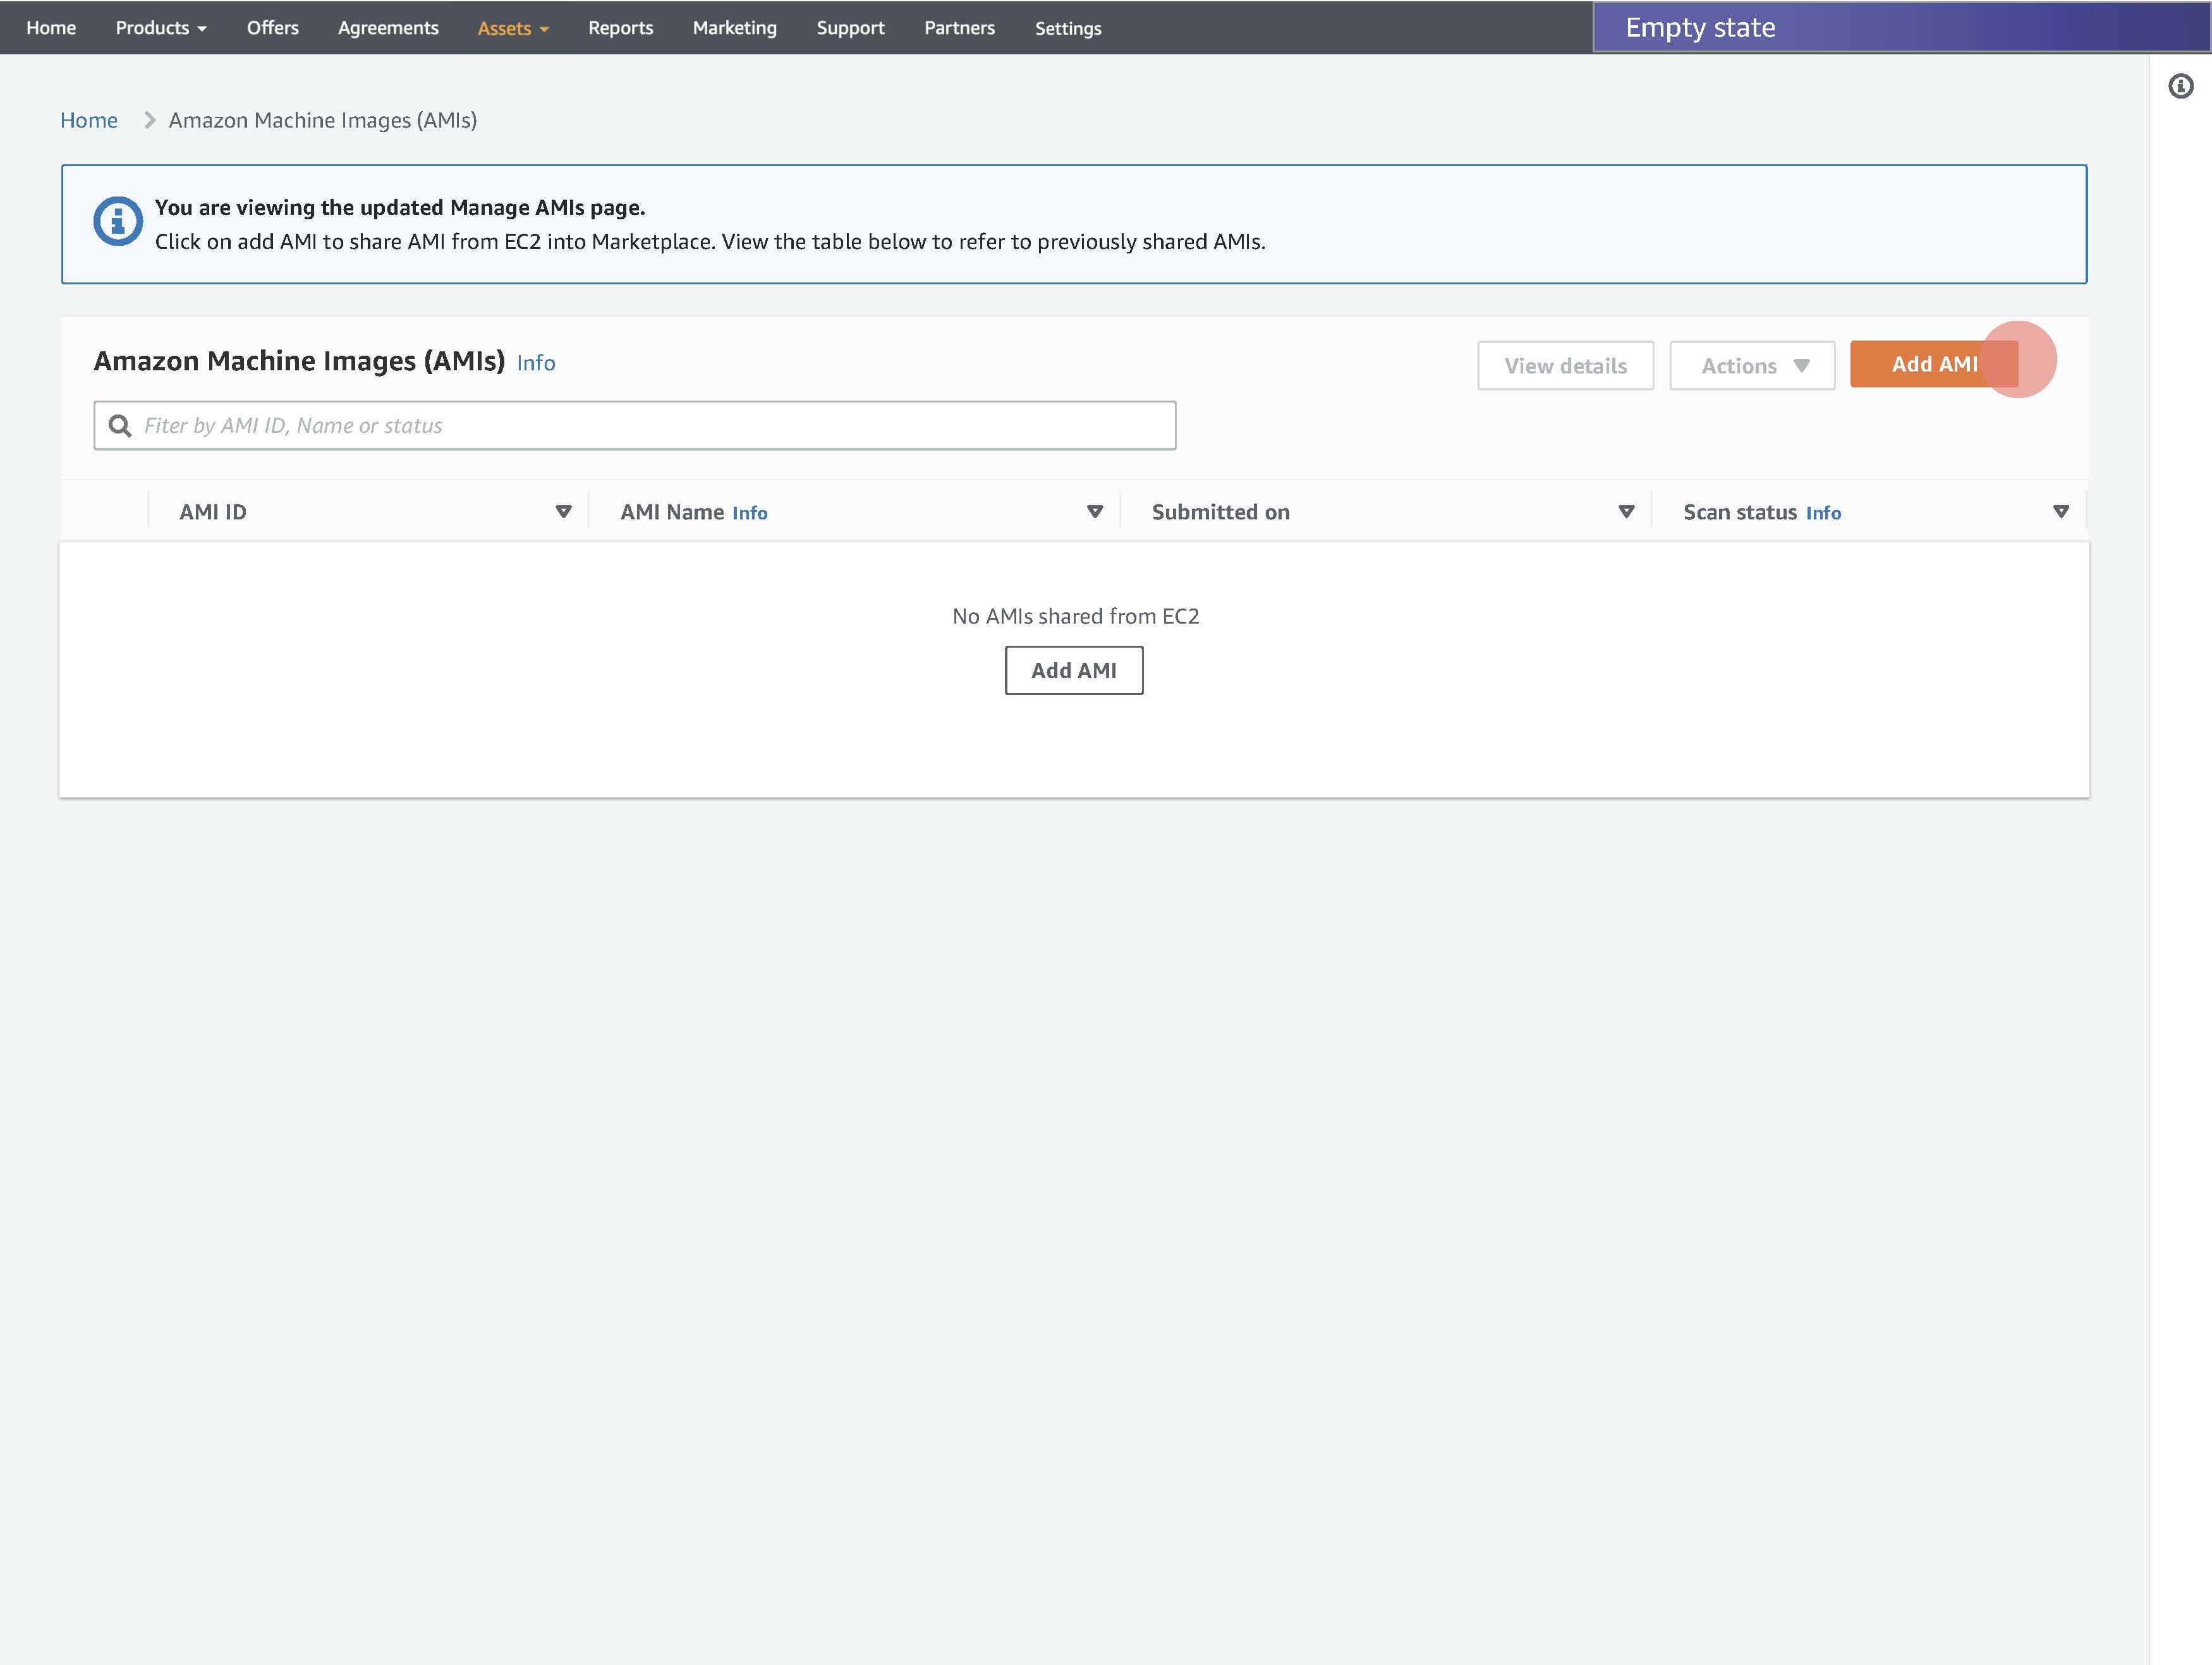Image resolution: width=2212 pixels, height=1665 pixels.
Task: Expand the Products menu
Action: tap(161, 28)
